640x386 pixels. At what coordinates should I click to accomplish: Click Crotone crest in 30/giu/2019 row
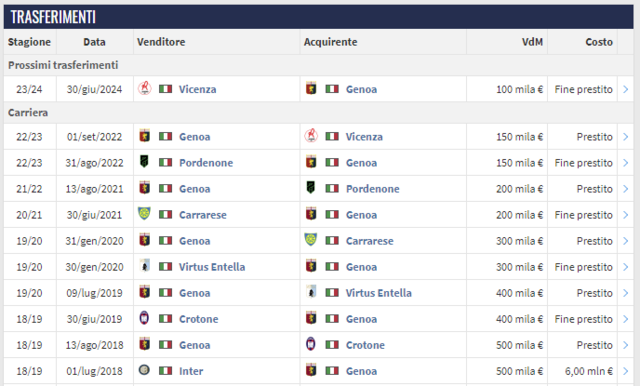coord(144,318)
